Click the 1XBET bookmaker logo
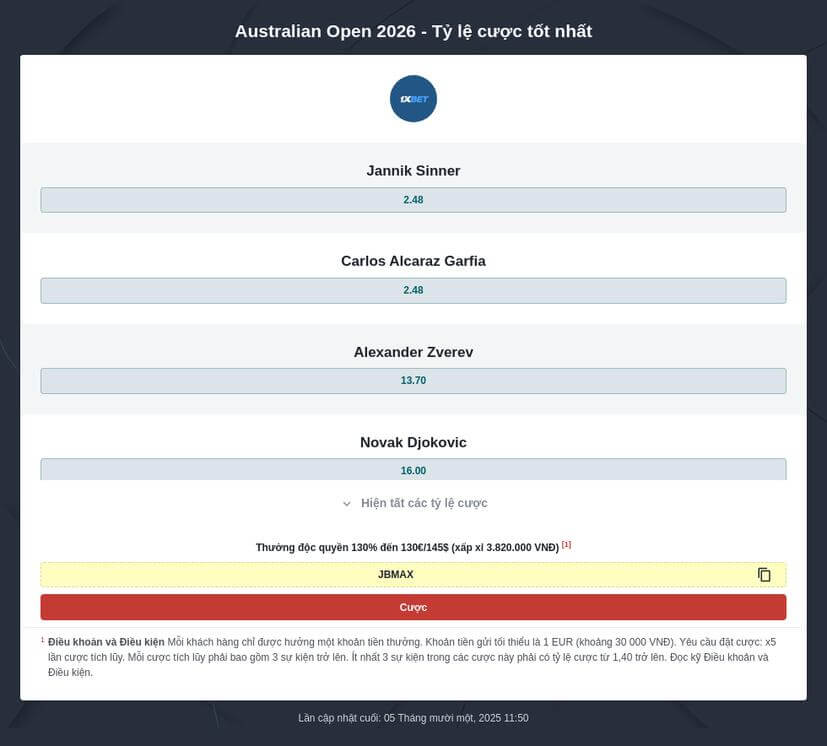 pos(412,98)
